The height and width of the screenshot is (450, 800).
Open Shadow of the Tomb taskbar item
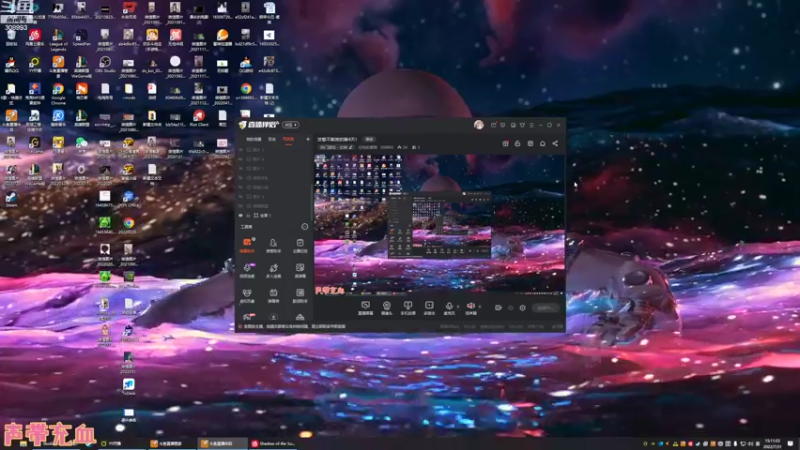coord(273,444)
